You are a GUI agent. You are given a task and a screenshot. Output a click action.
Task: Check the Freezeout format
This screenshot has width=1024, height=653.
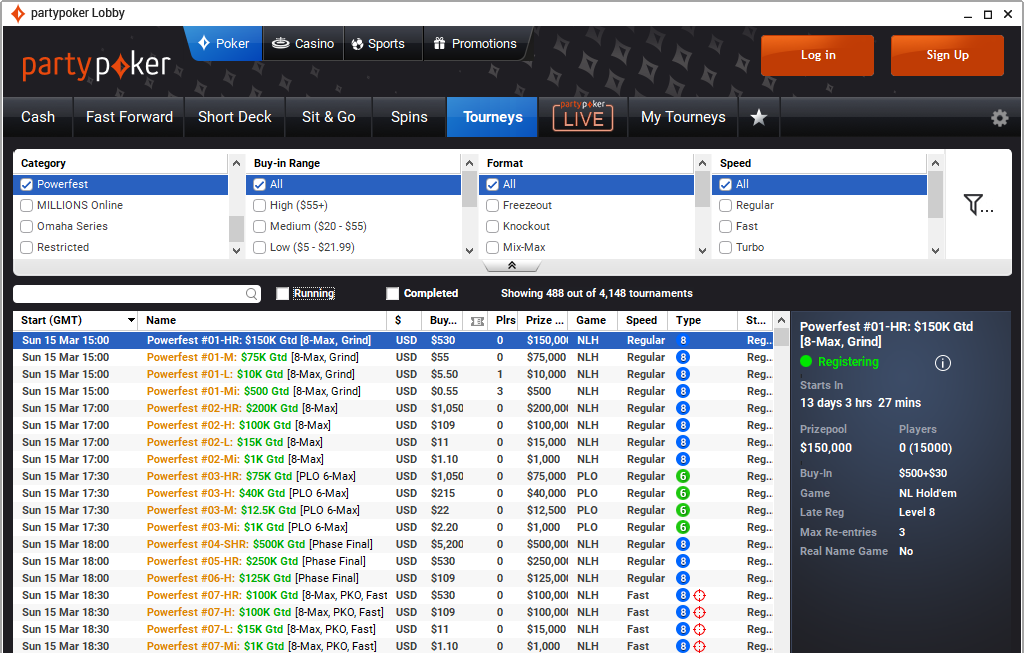click(492, 206)
